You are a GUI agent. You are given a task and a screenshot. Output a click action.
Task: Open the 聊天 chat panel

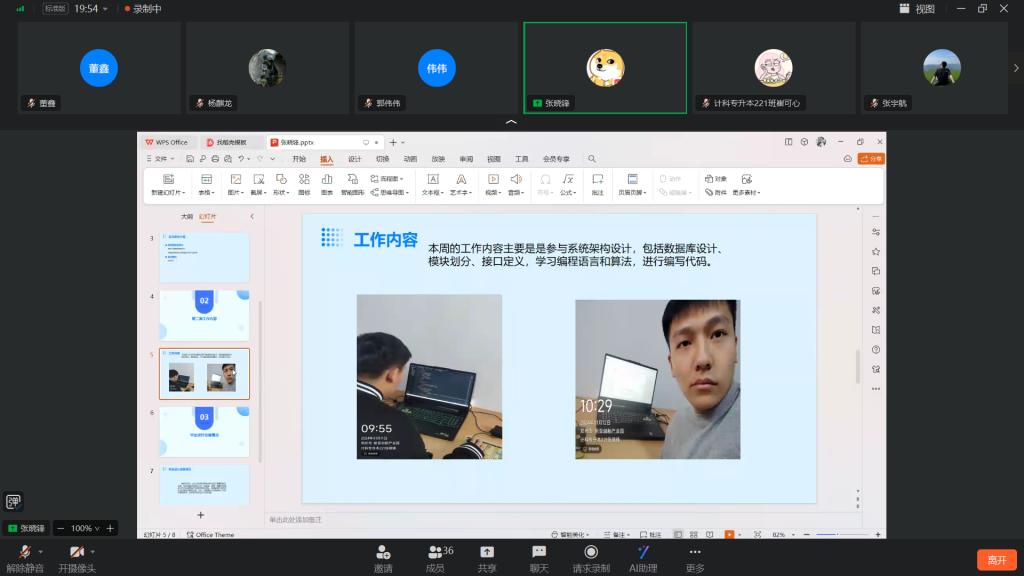click(539, 552)
